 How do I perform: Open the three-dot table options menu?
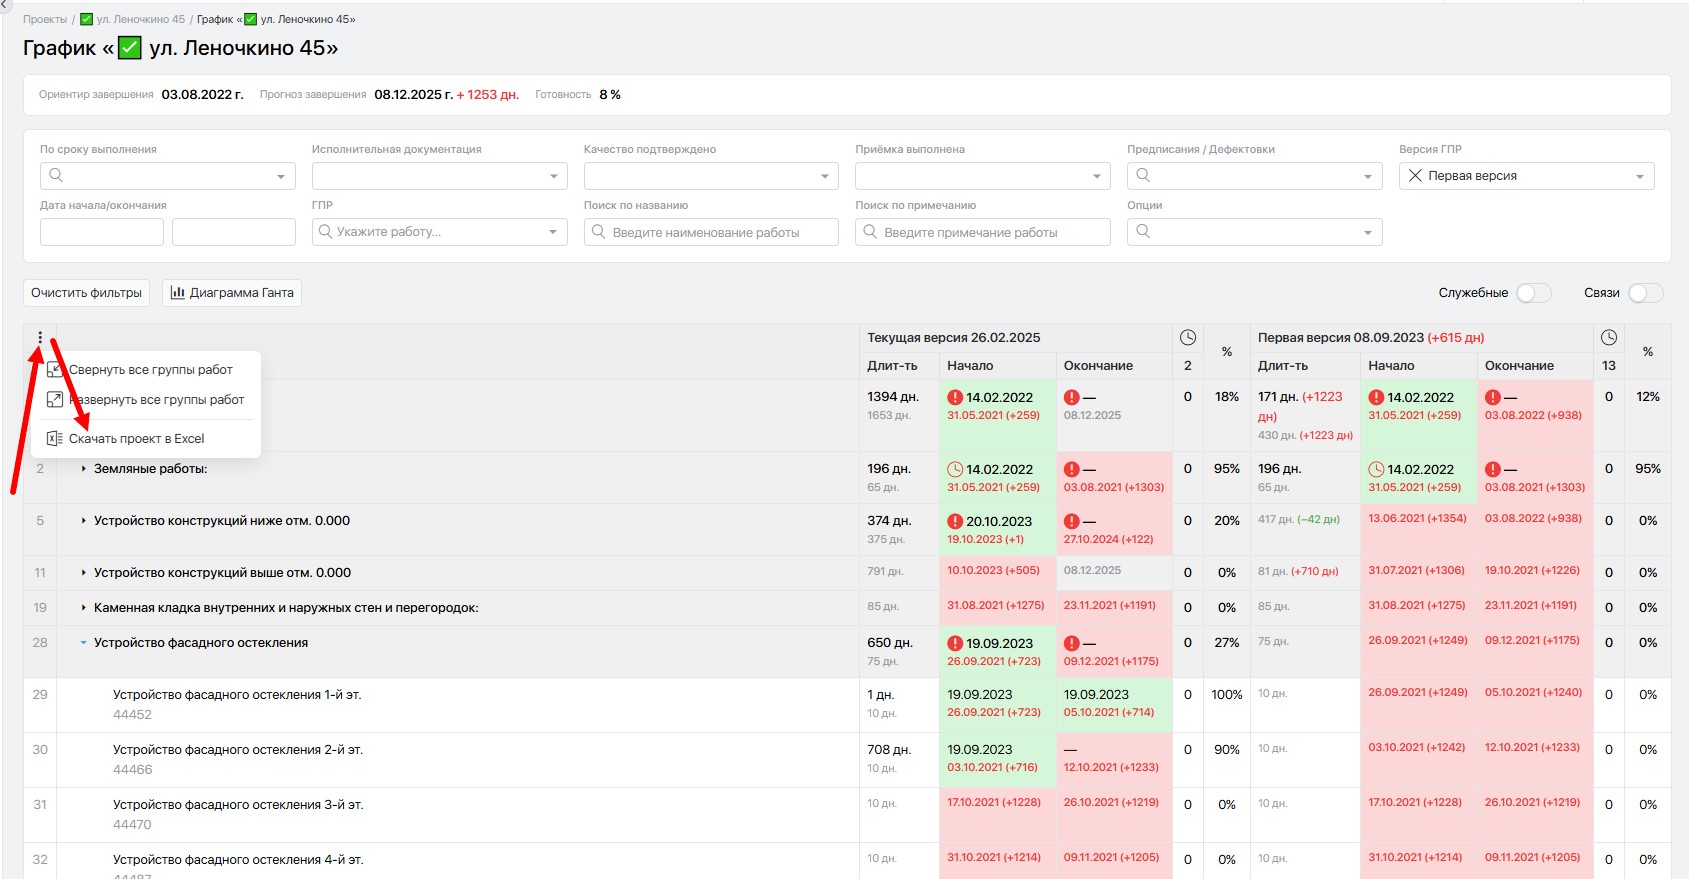pyautogui.click(x=40, y=338)
